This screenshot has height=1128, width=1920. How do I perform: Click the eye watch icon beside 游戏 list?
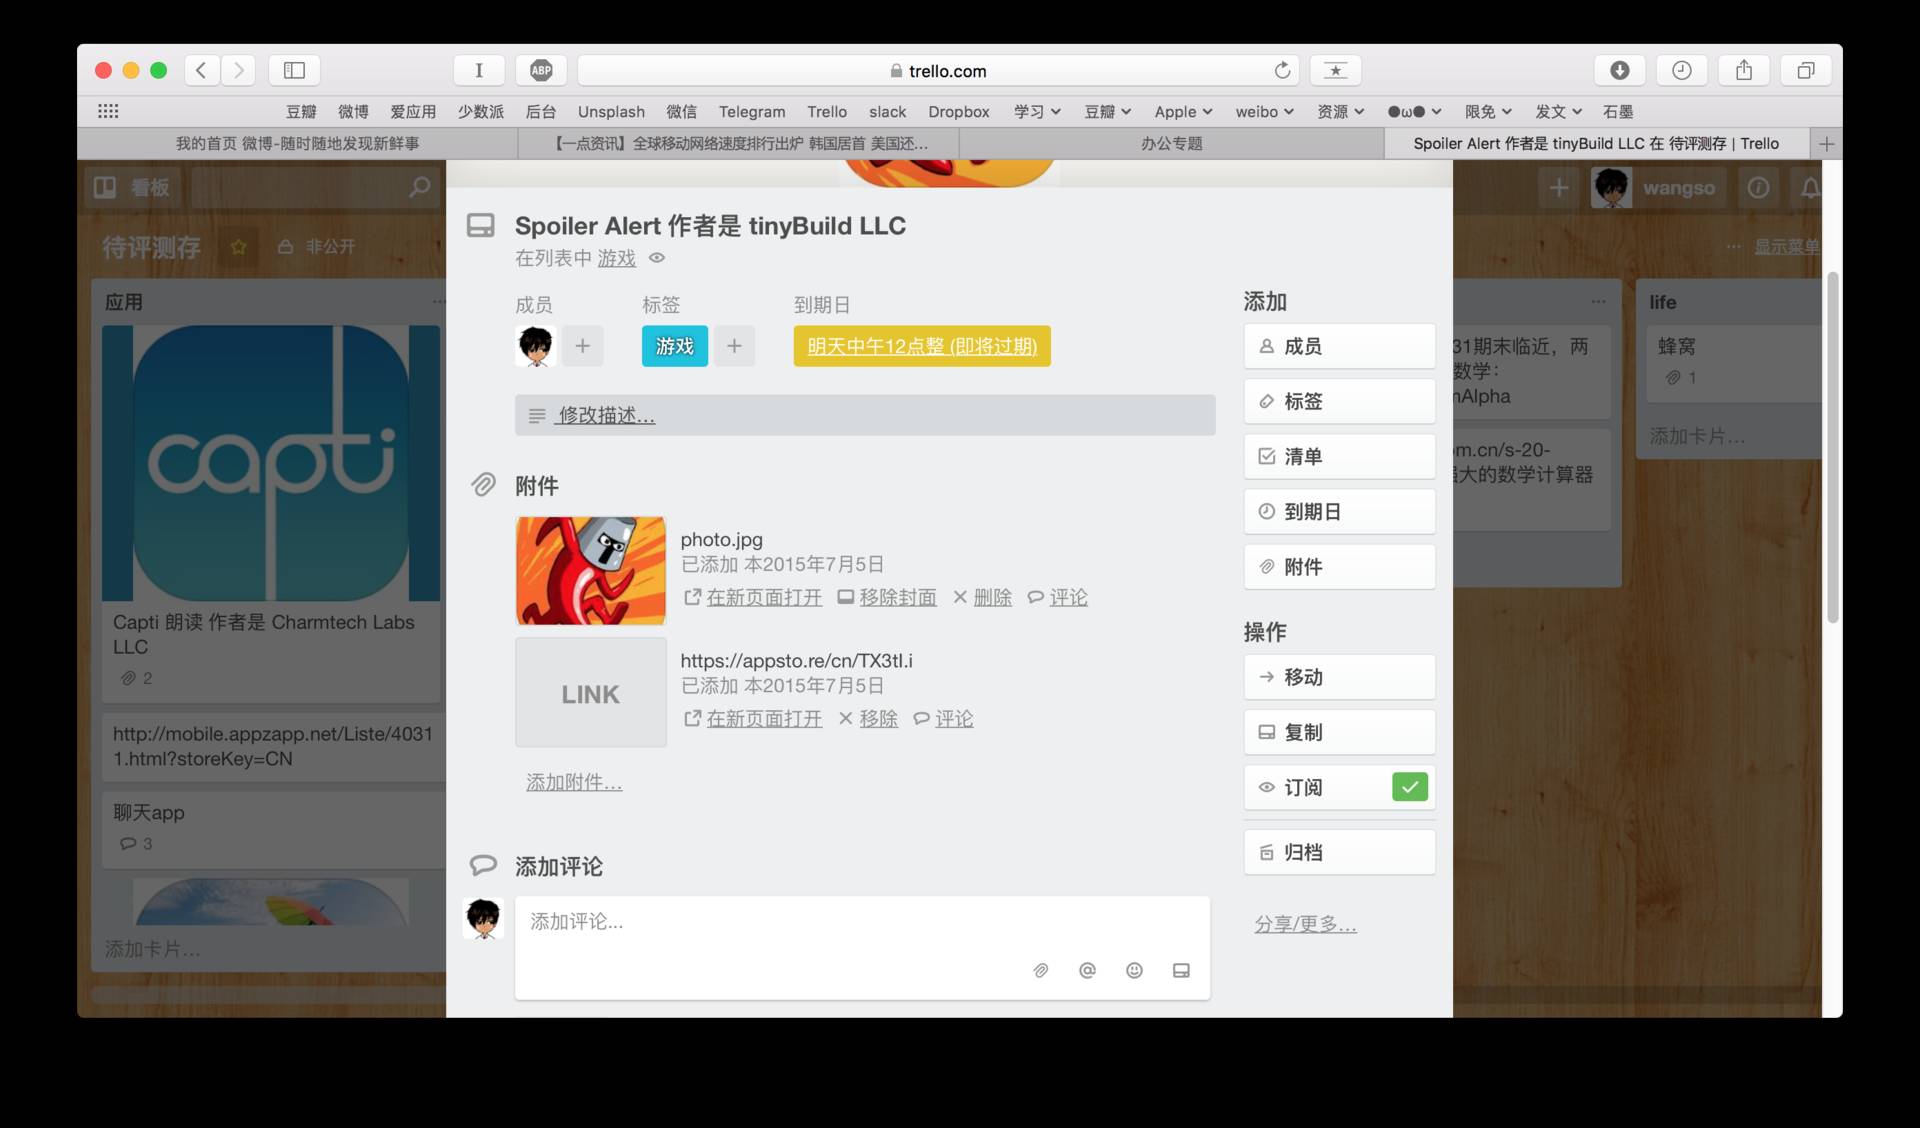(657, 258)
